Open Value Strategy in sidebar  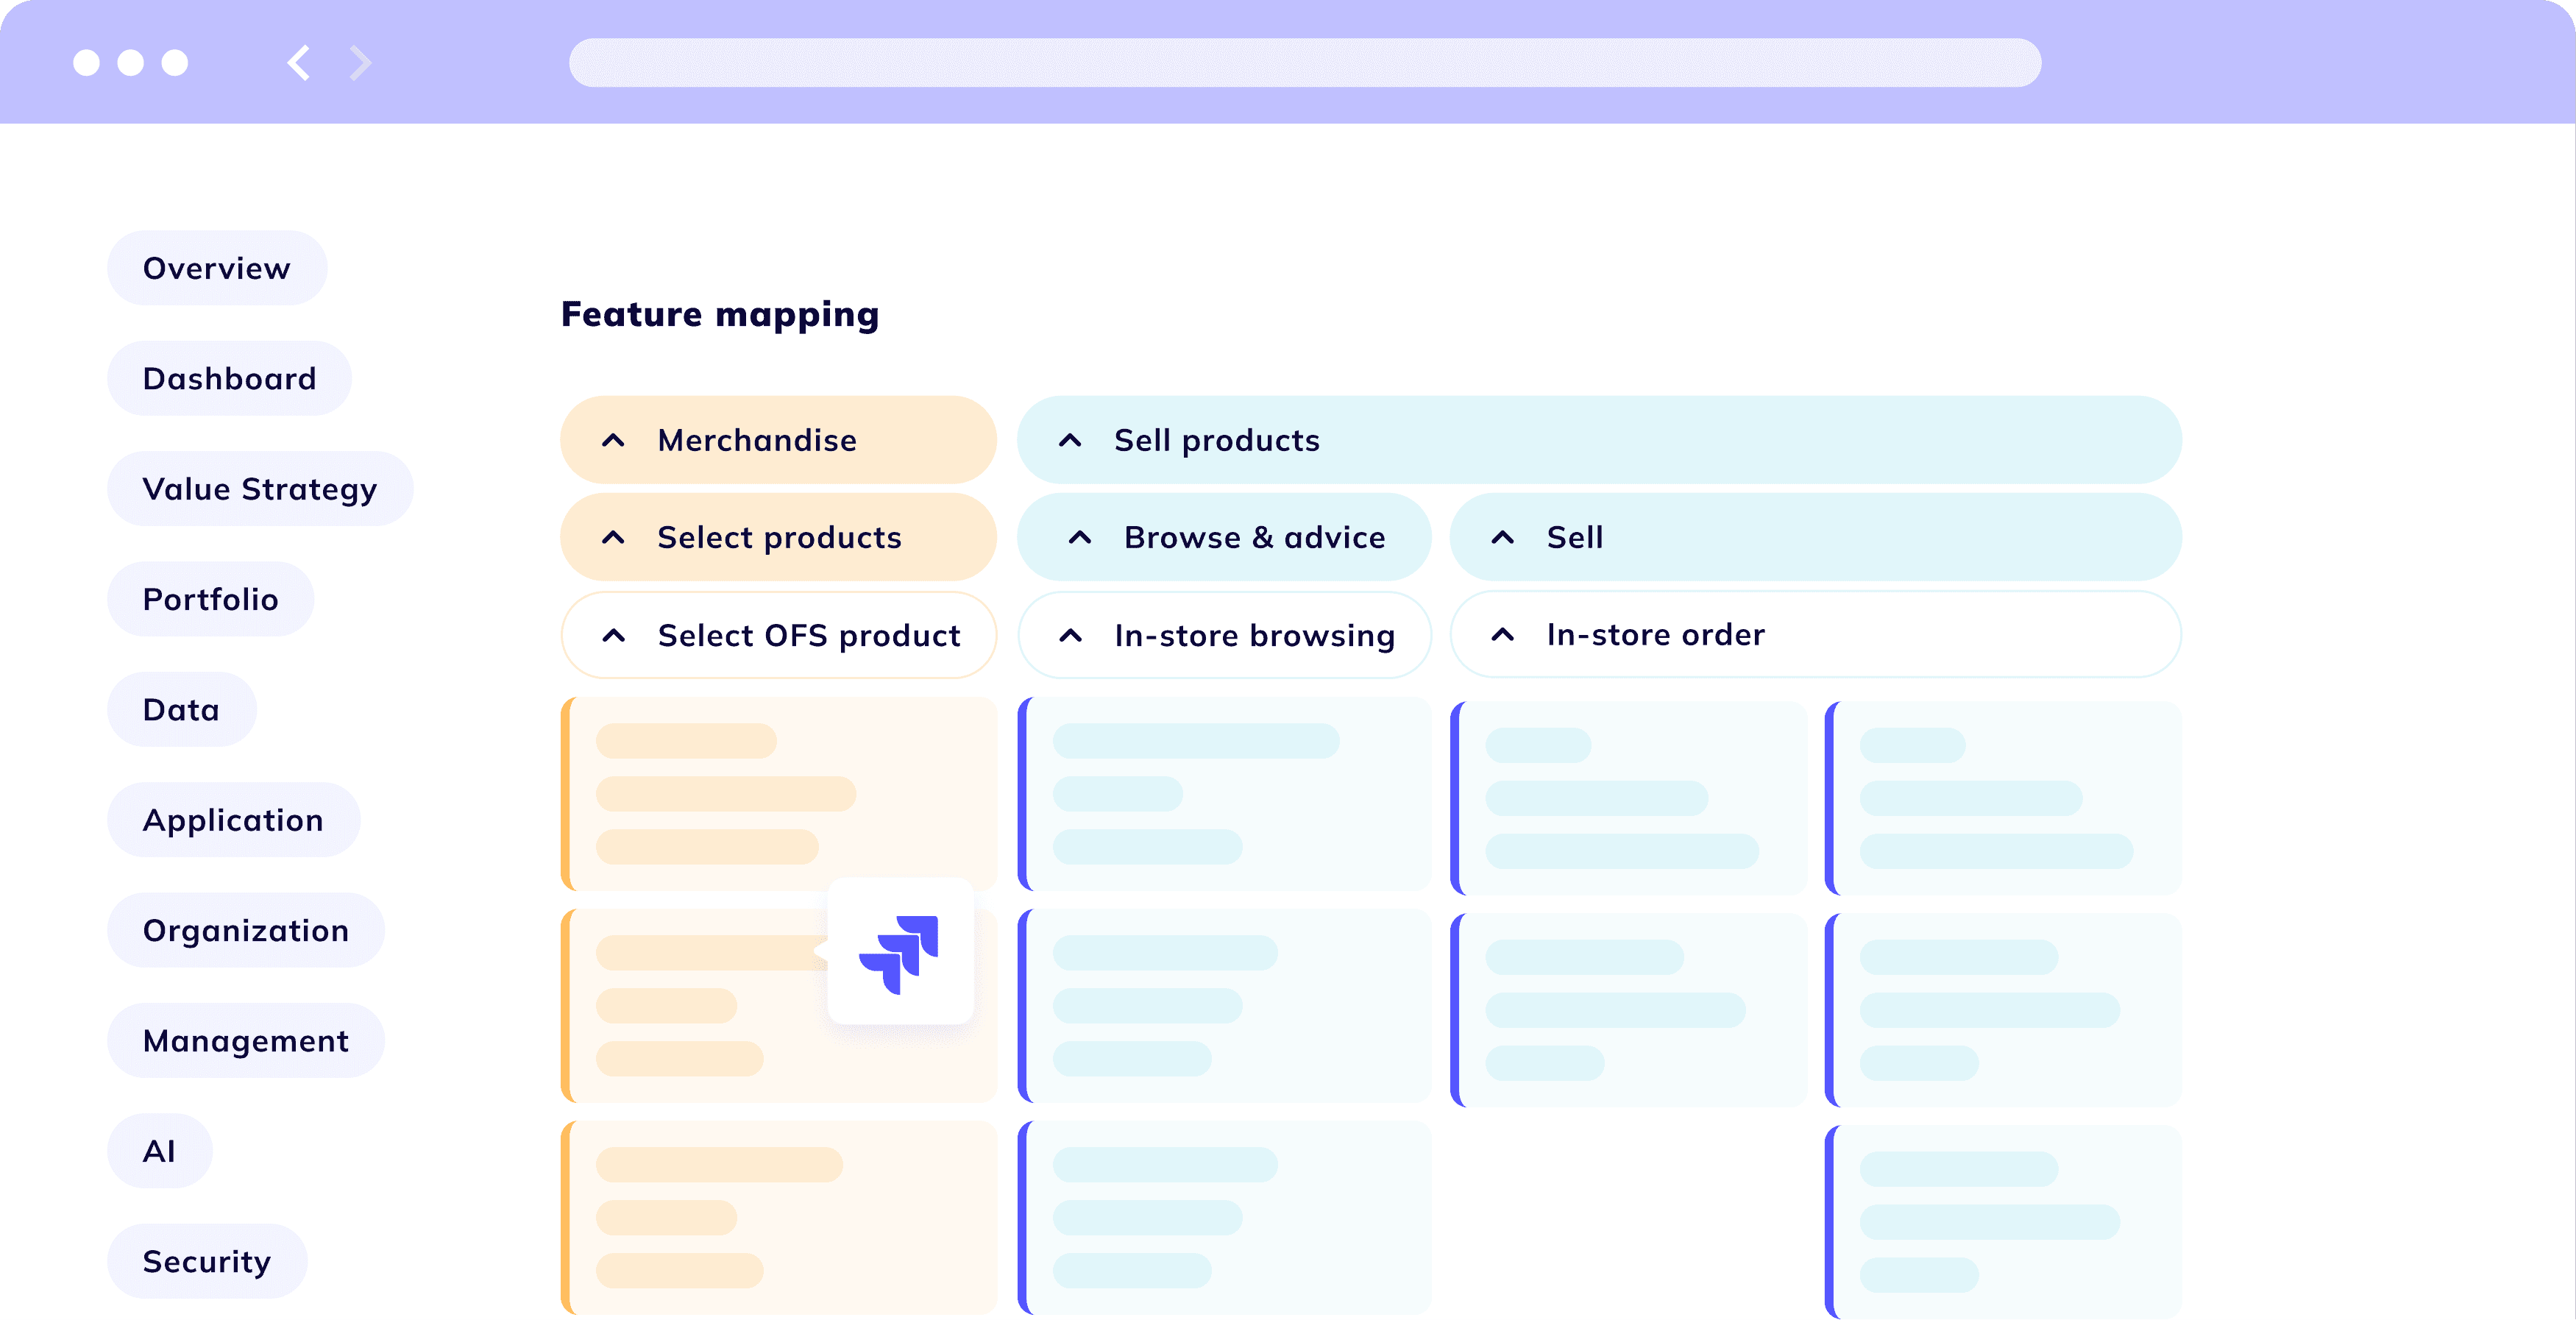click(260, 488)
